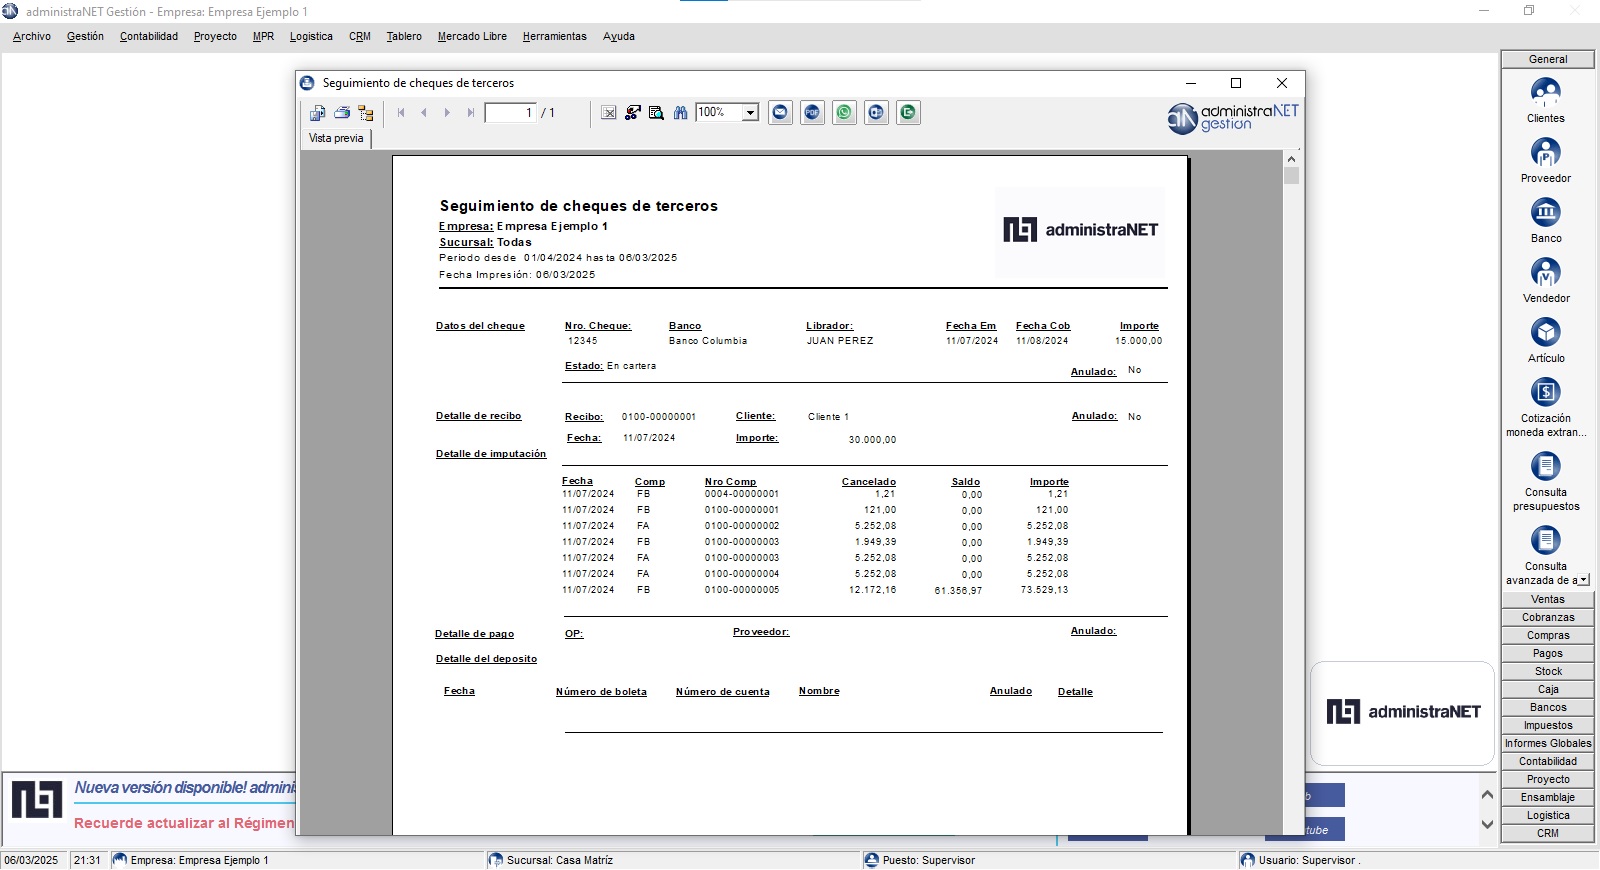Send the report by email icon
Screen dimensions: 1600x870
(781, 113)
